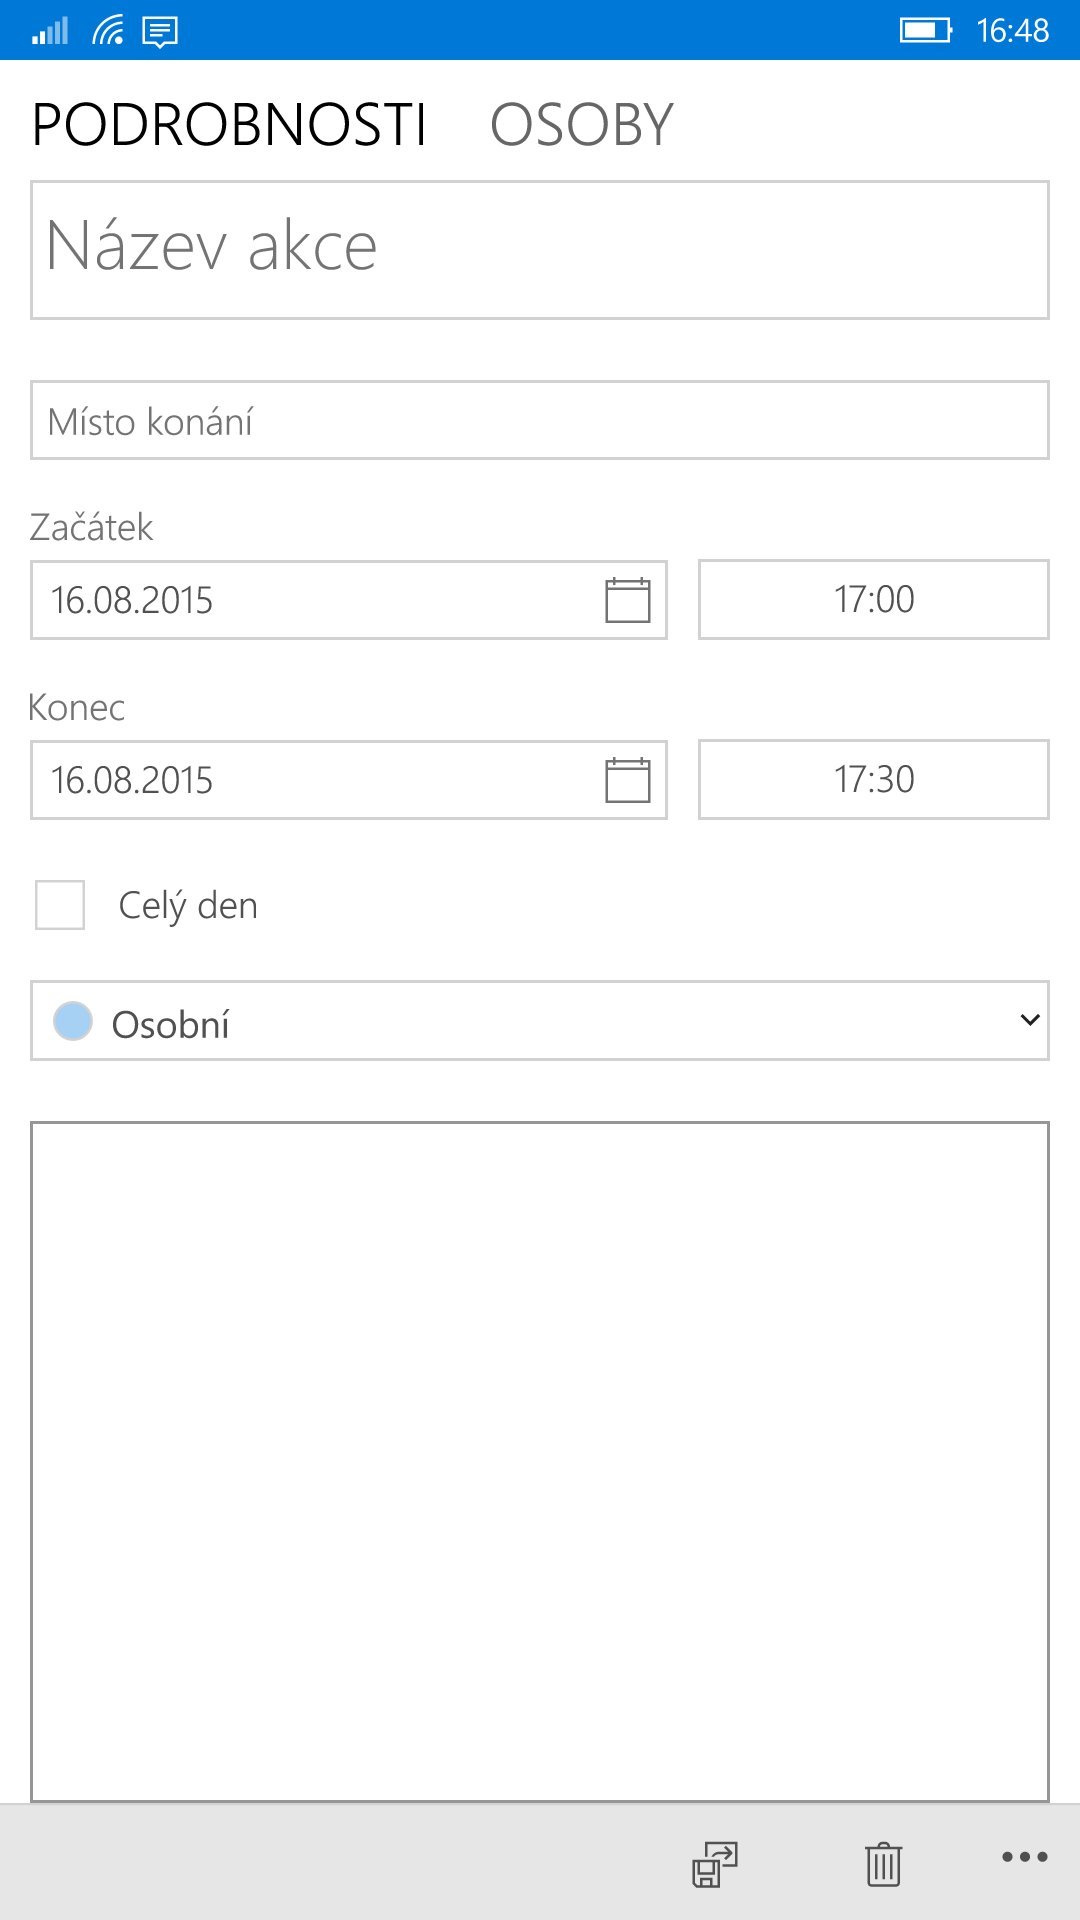Focus the Název akce title field
Viewport: 1080px width, 1920px height.
pyautogui.click(x=540, y=250)
